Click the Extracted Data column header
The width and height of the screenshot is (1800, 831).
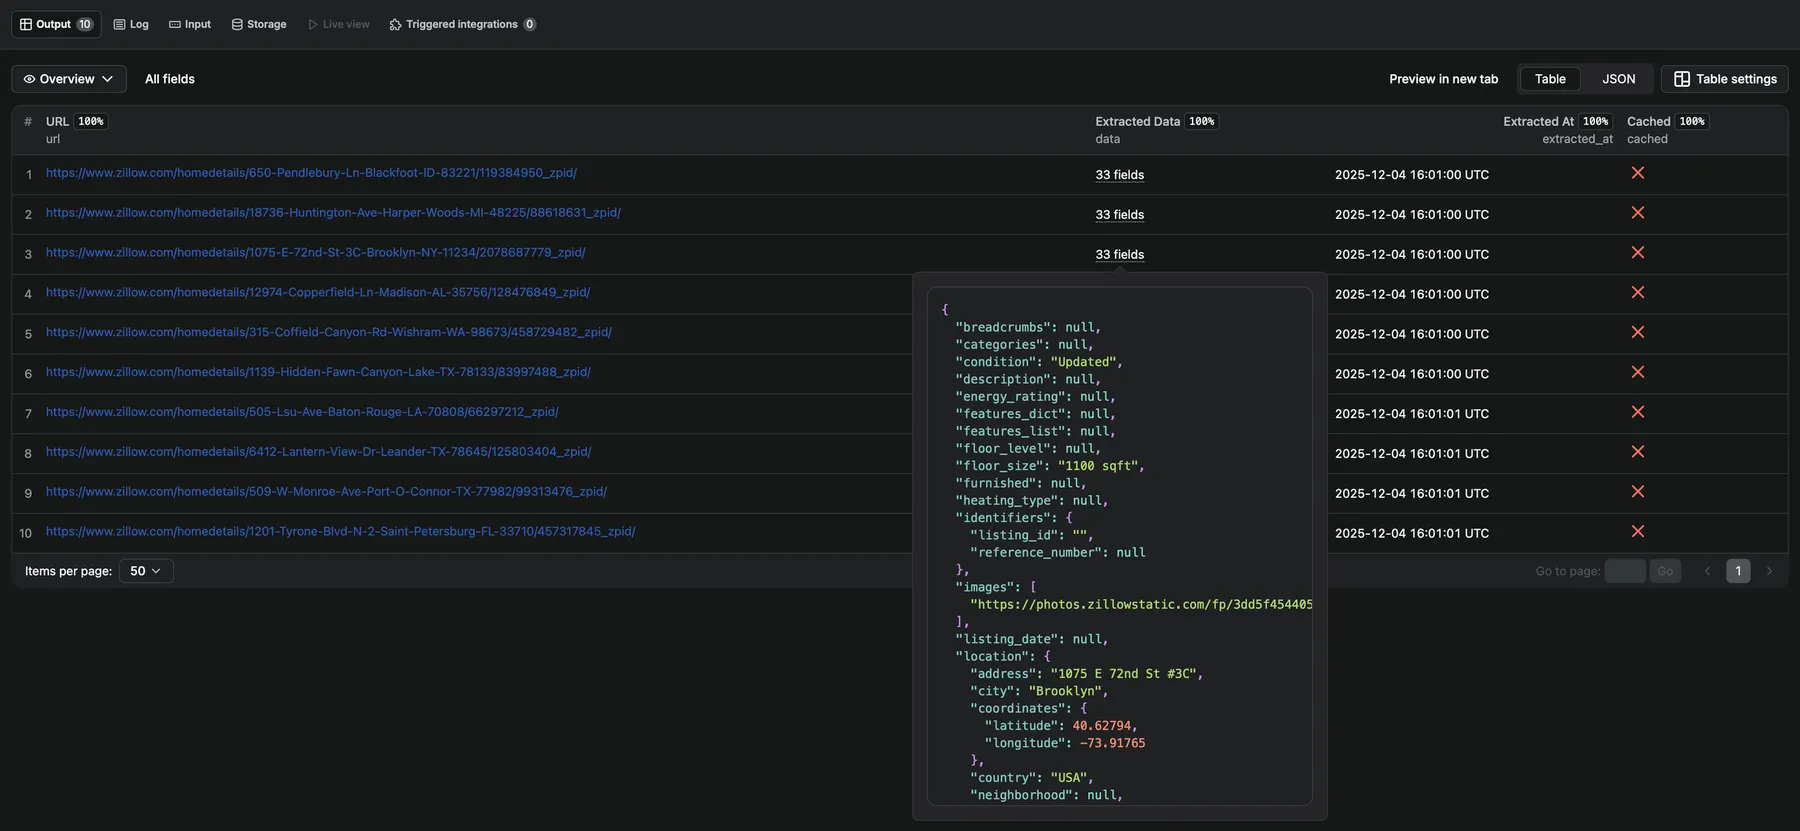pyautogui.click(x=1137, y=122)
